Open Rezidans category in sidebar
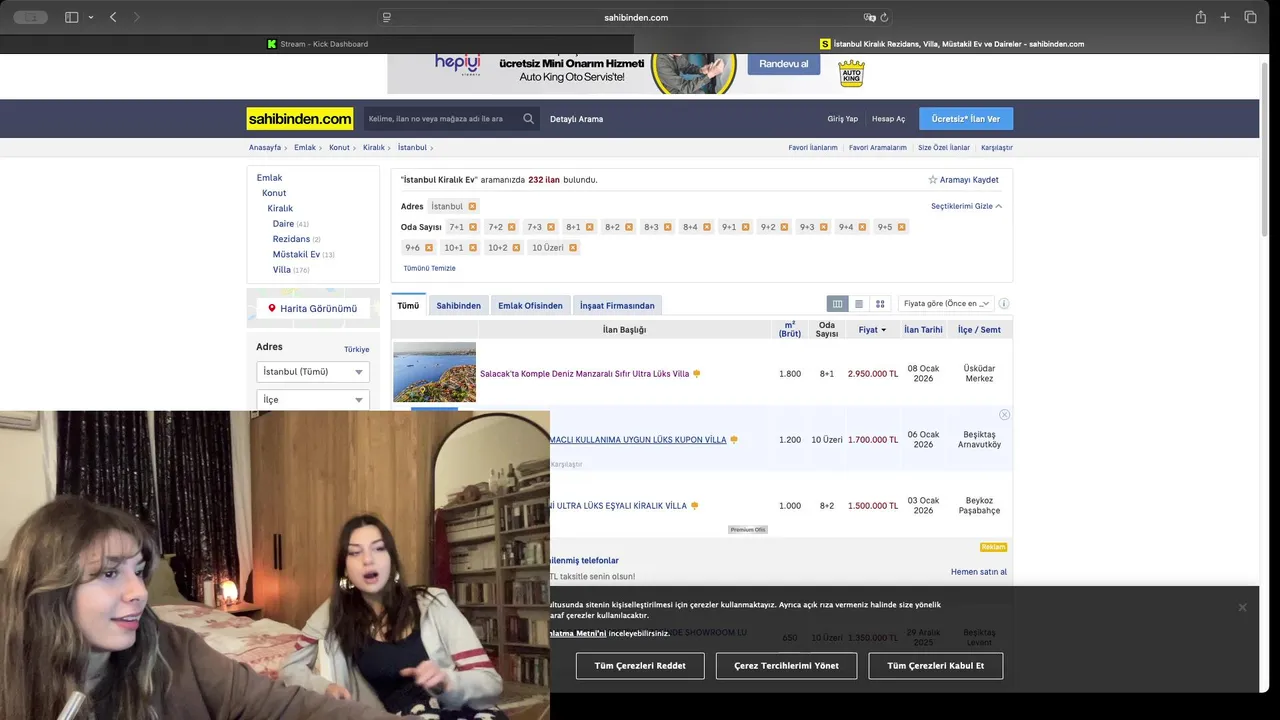This screenshot has width=1280, height=720. [x=291, y=239]
